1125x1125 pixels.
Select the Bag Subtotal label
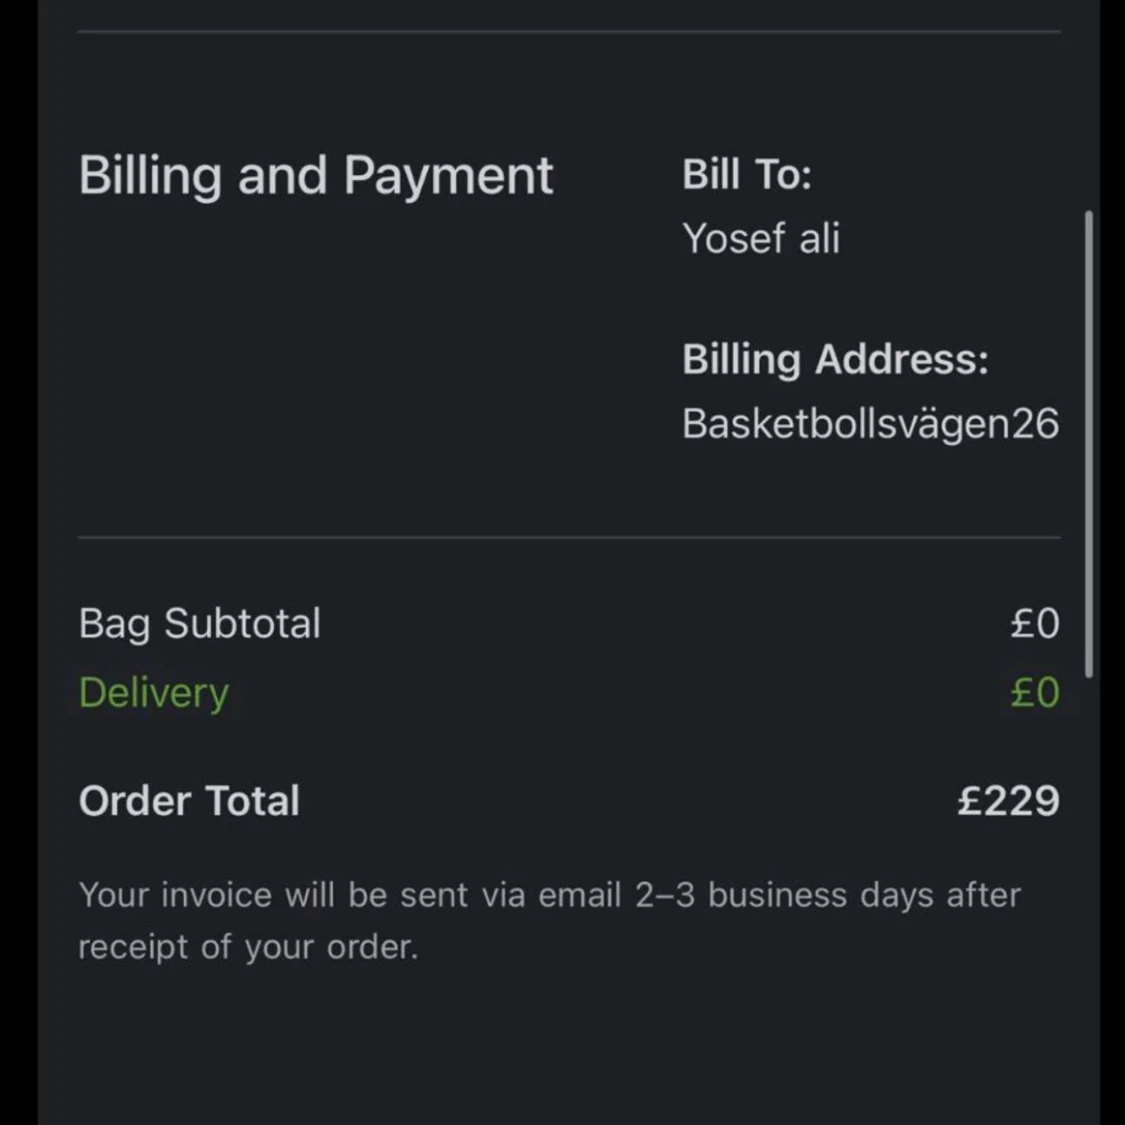(199, 623)
